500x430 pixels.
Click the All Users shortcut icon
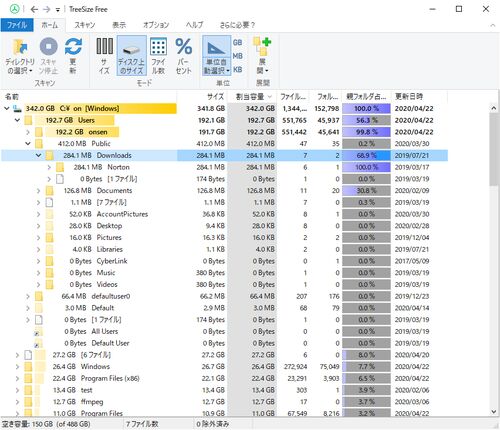[39, 331]
